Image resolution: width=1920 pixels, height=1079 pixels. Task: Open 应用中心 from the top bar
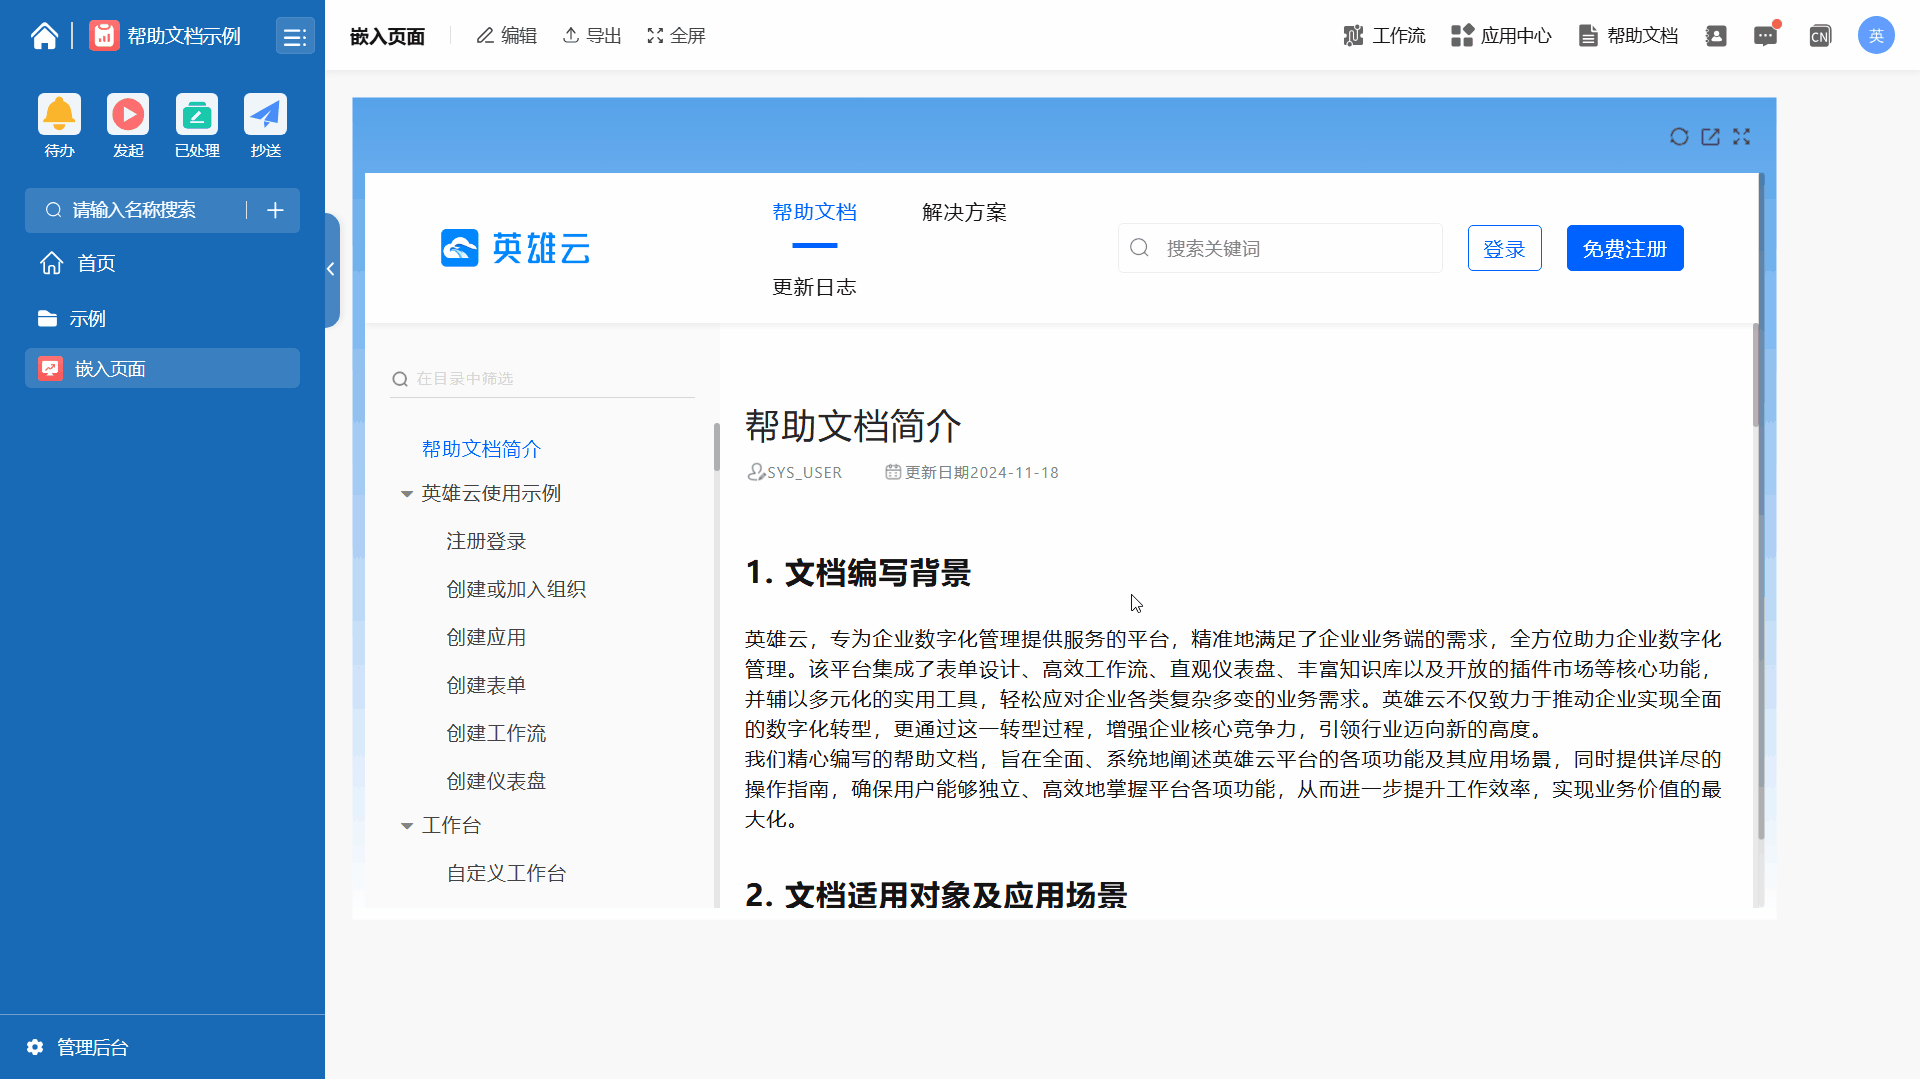click(1501, 36)
